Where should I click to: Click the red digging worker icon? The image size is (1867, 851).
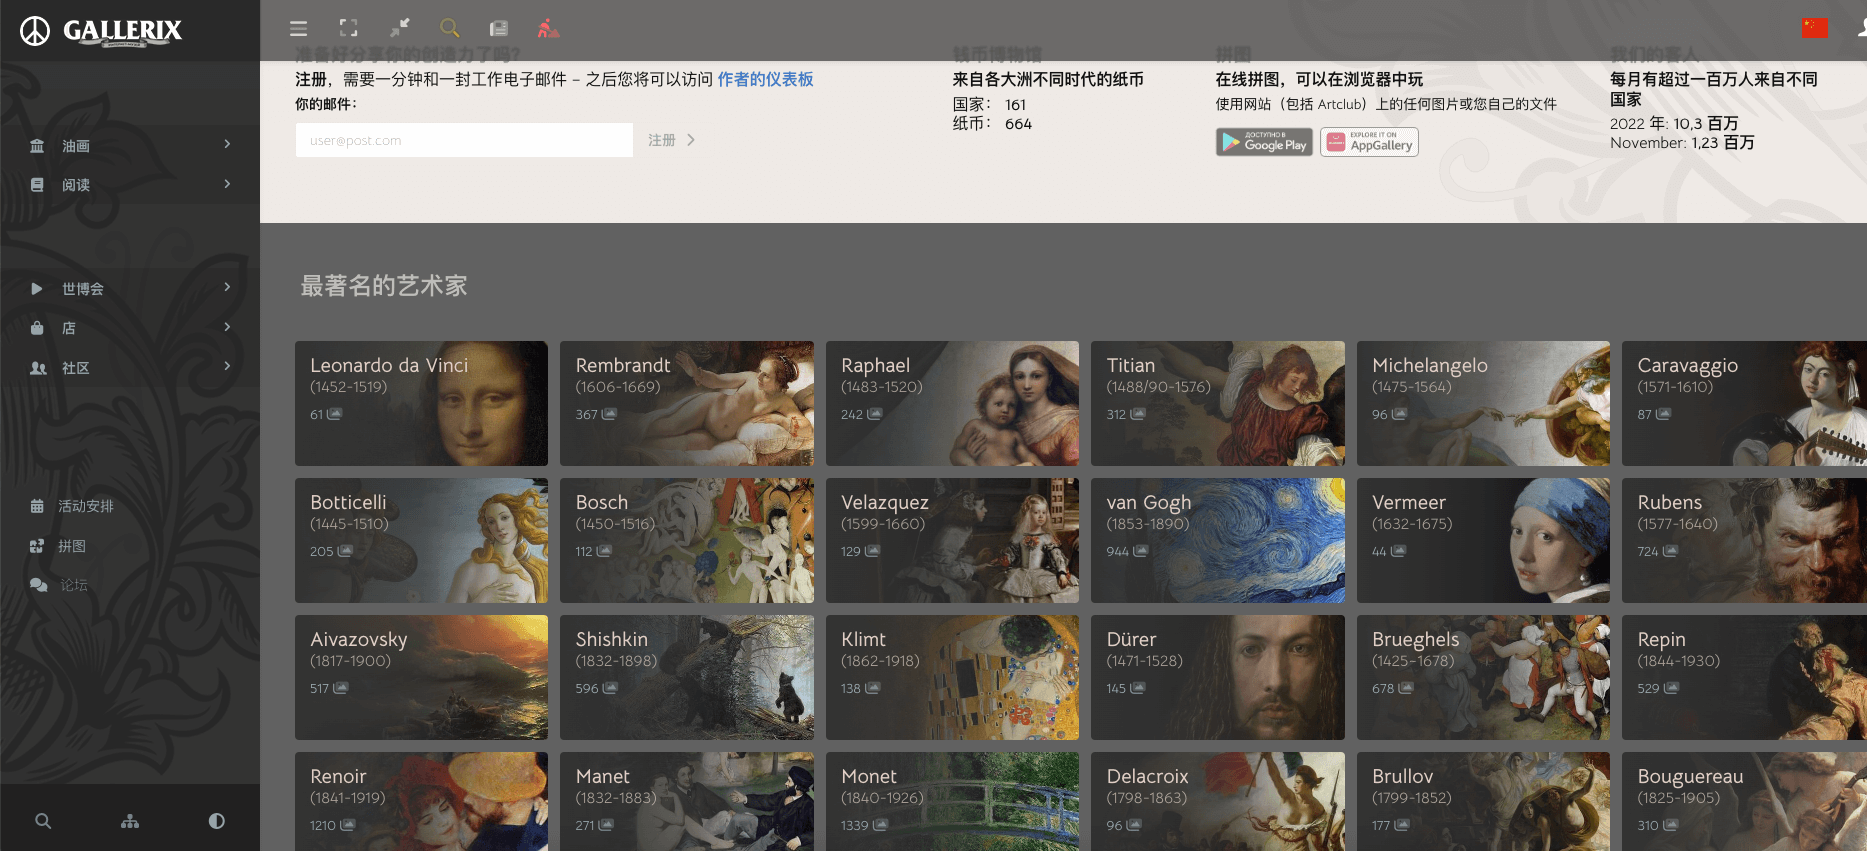click(548, 28)
